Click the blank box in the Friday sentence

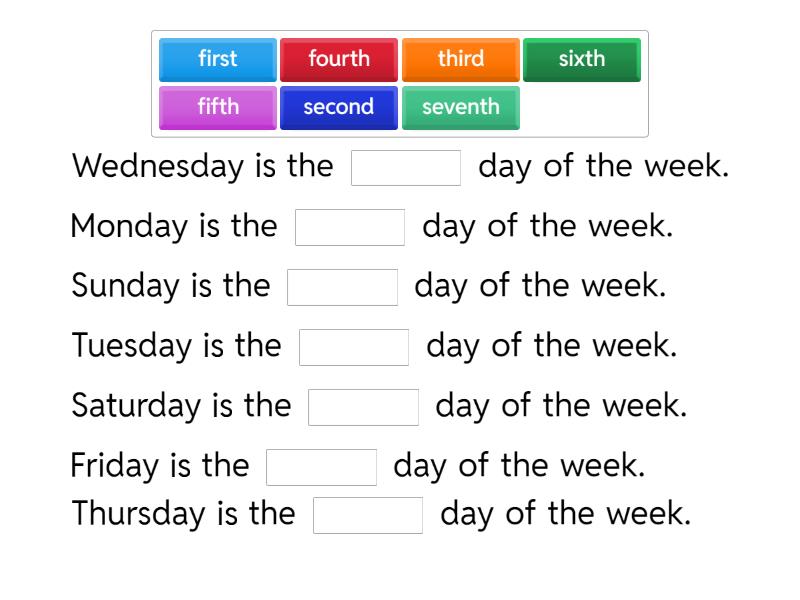click(321, 465)
